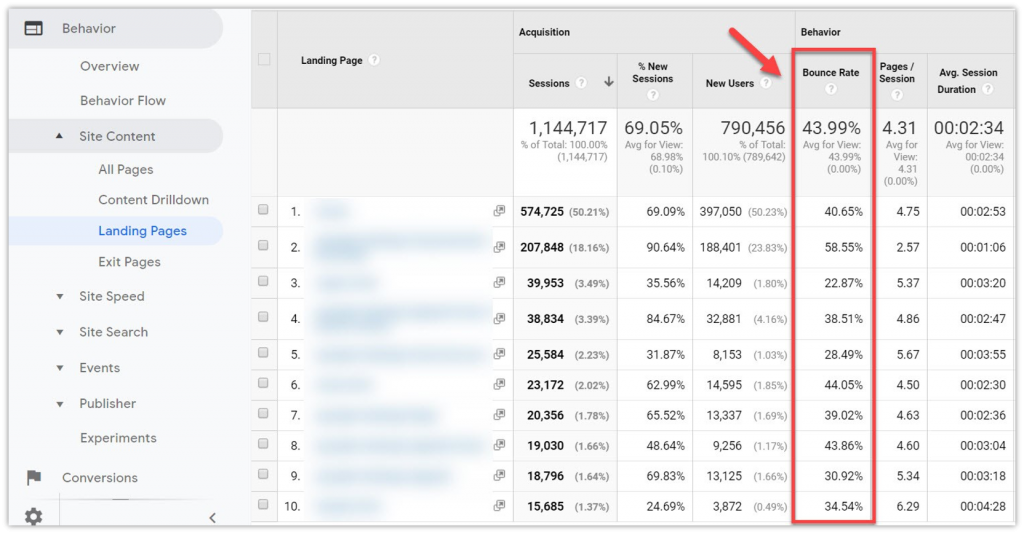The height and width of the screenshot is (534, 1024).
Task: Click row 1 bounce rate 40.65%
Action: [x=843, y=212]
